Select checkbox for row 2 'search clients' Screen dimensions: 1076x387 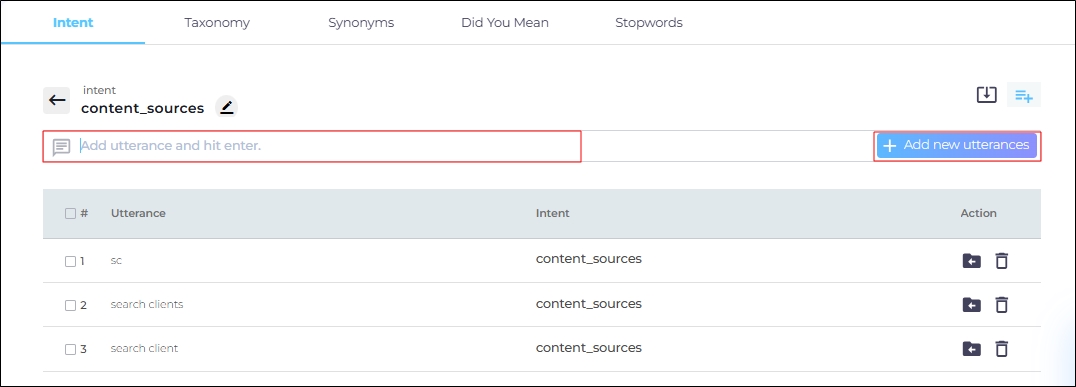[70, 305]
